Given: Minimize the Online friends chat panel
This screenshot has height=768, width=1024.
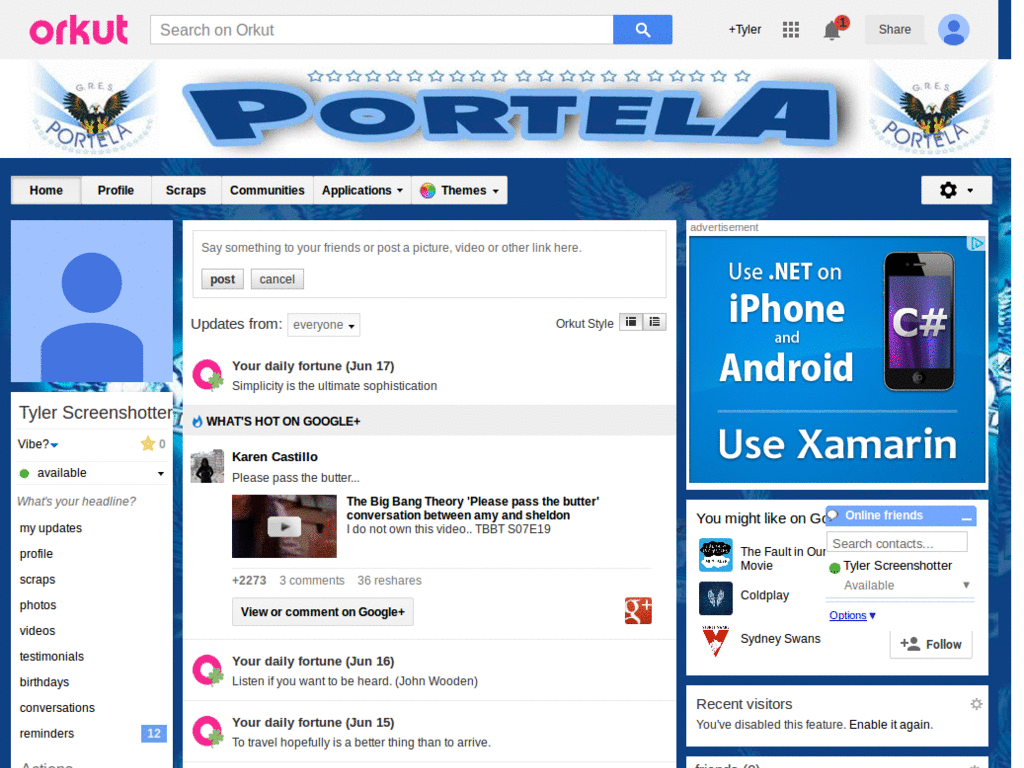Looking at the screenshot, I should (x=967, y=517).
